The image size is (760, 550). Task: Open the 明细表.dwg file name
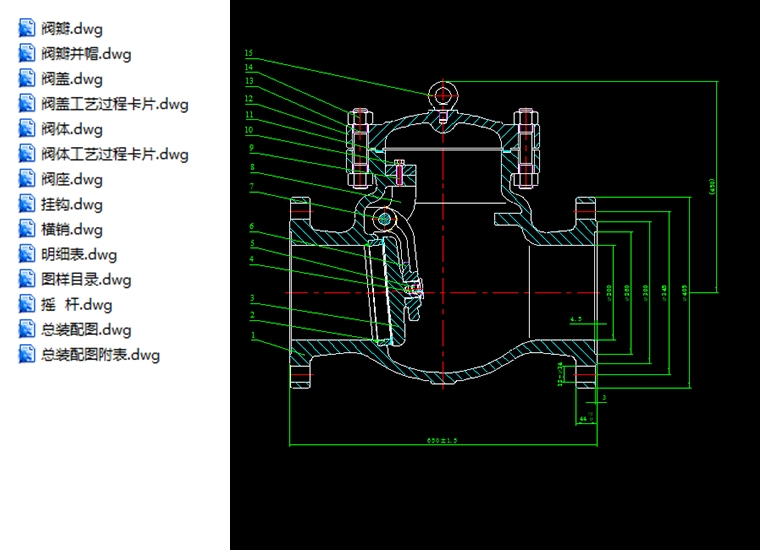pos(79,254)
